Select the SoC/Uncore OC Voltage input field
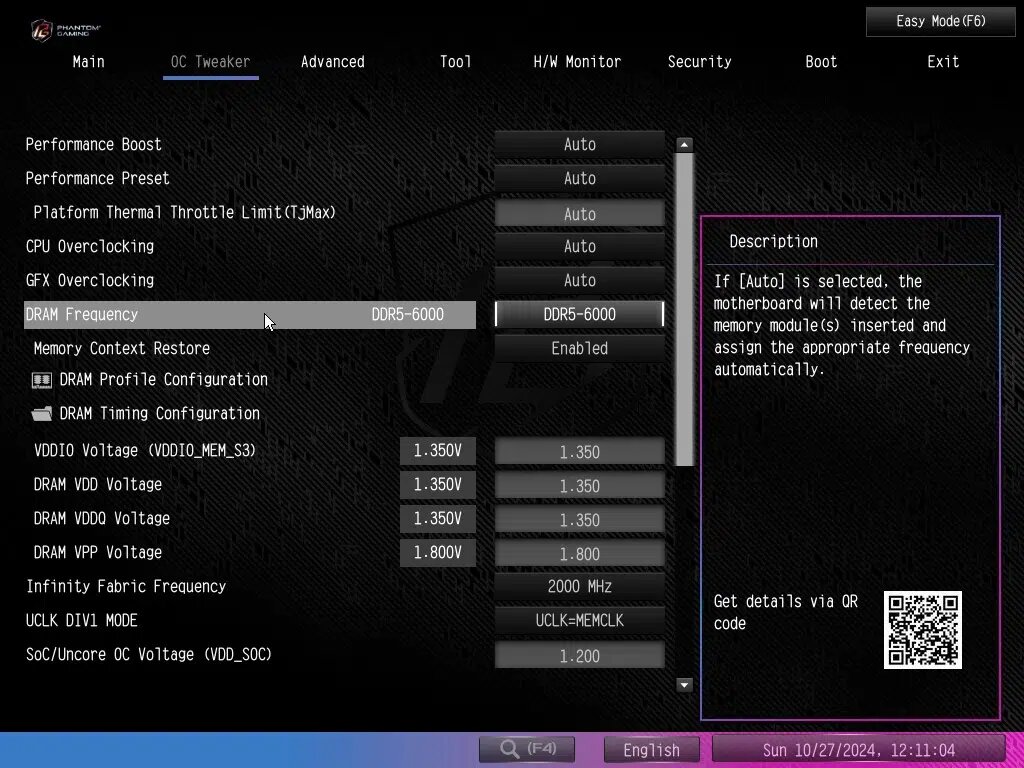The image size is (1024, 768). click(579, 656)
